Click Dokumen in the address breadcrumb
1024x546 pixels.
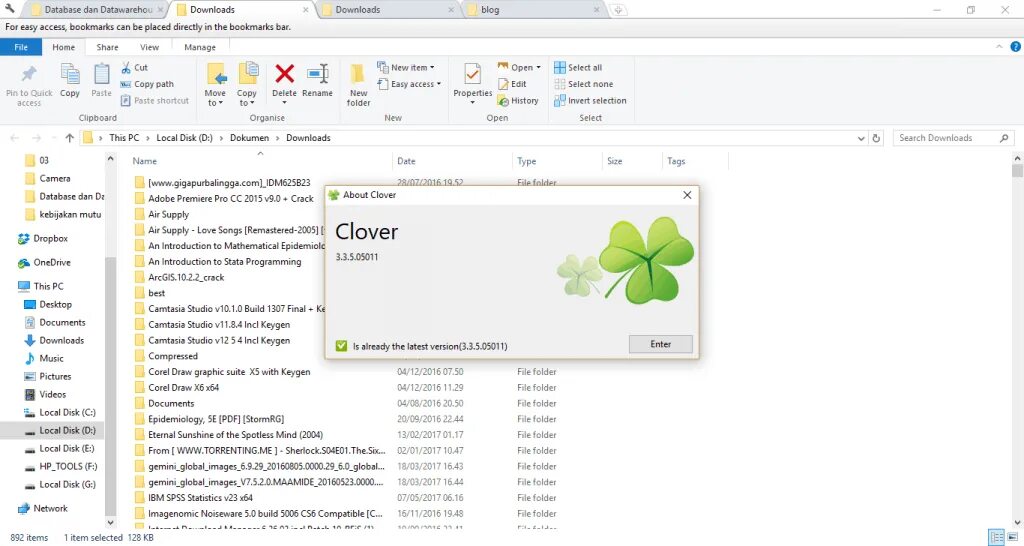point(249,138)
